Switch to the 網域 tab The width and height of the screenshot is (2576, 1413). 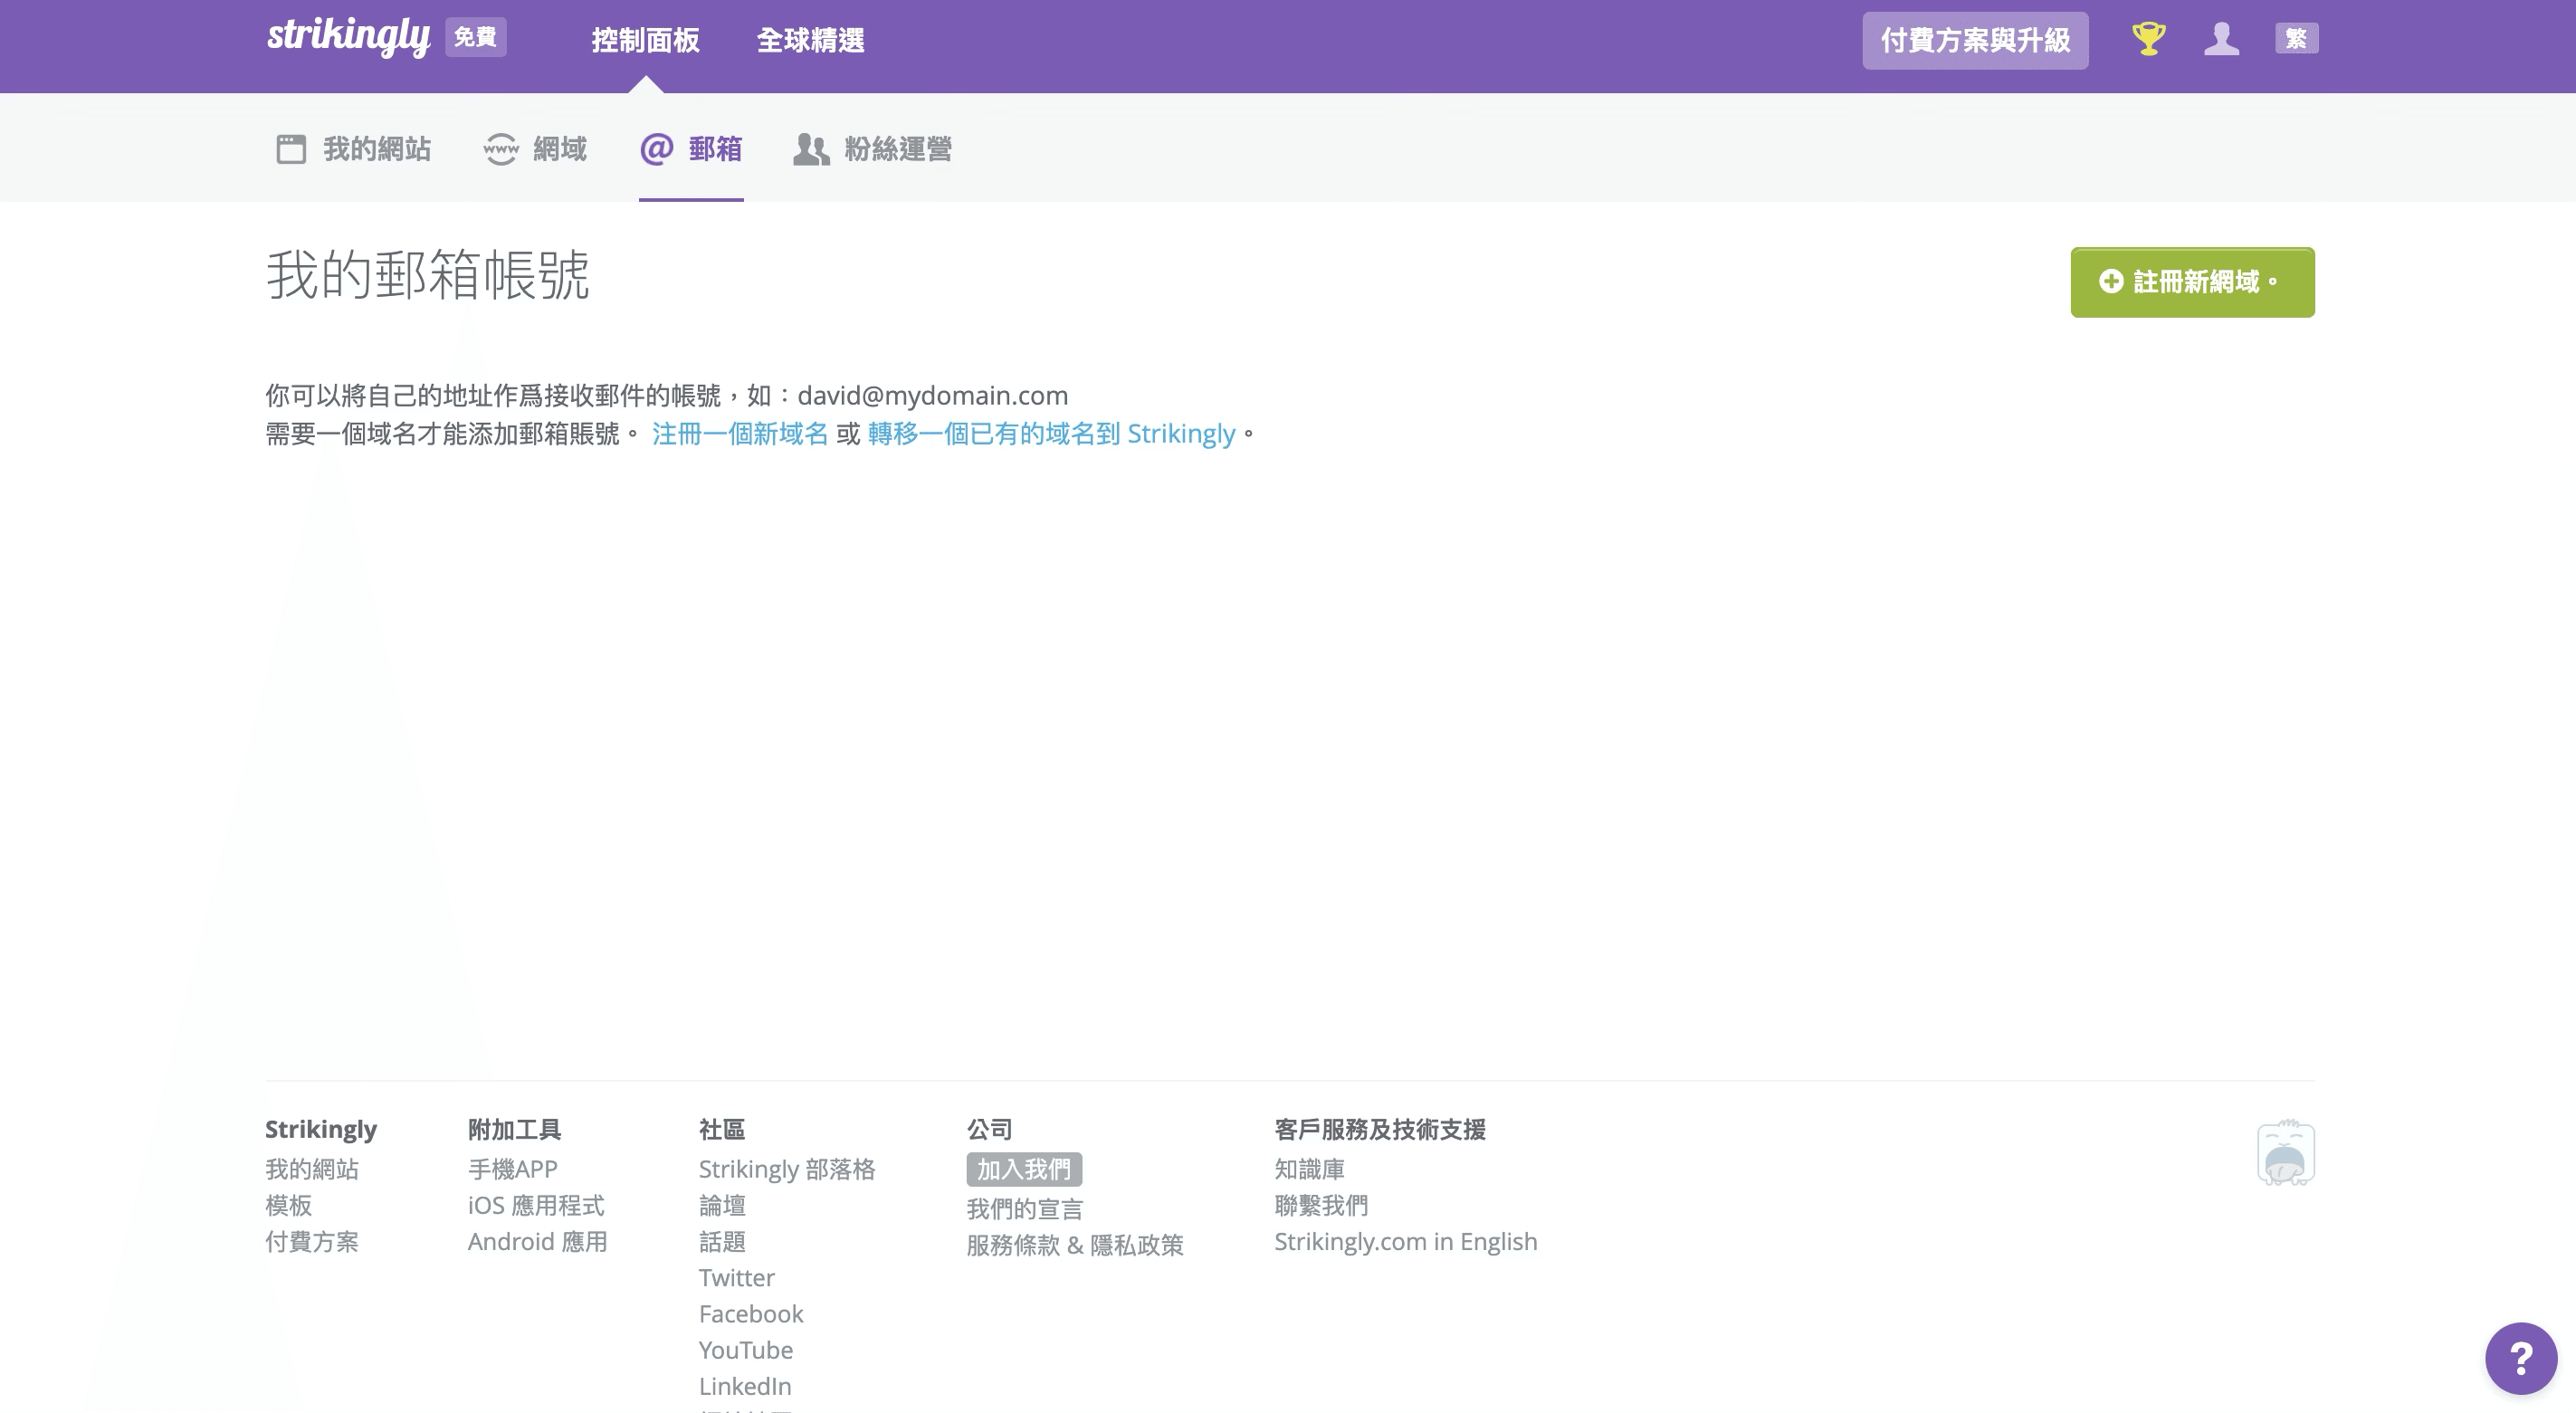point(536,149)
